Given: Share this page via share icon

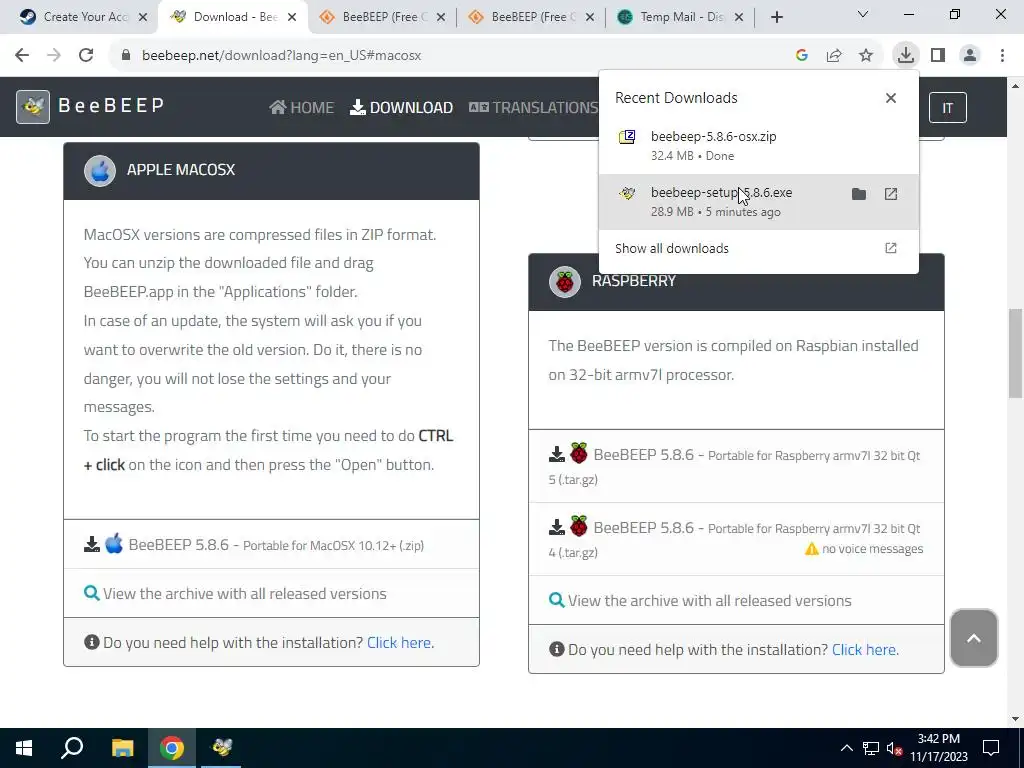Looking at the screenshot, I should pyautogui.click(x=834, y=56).
